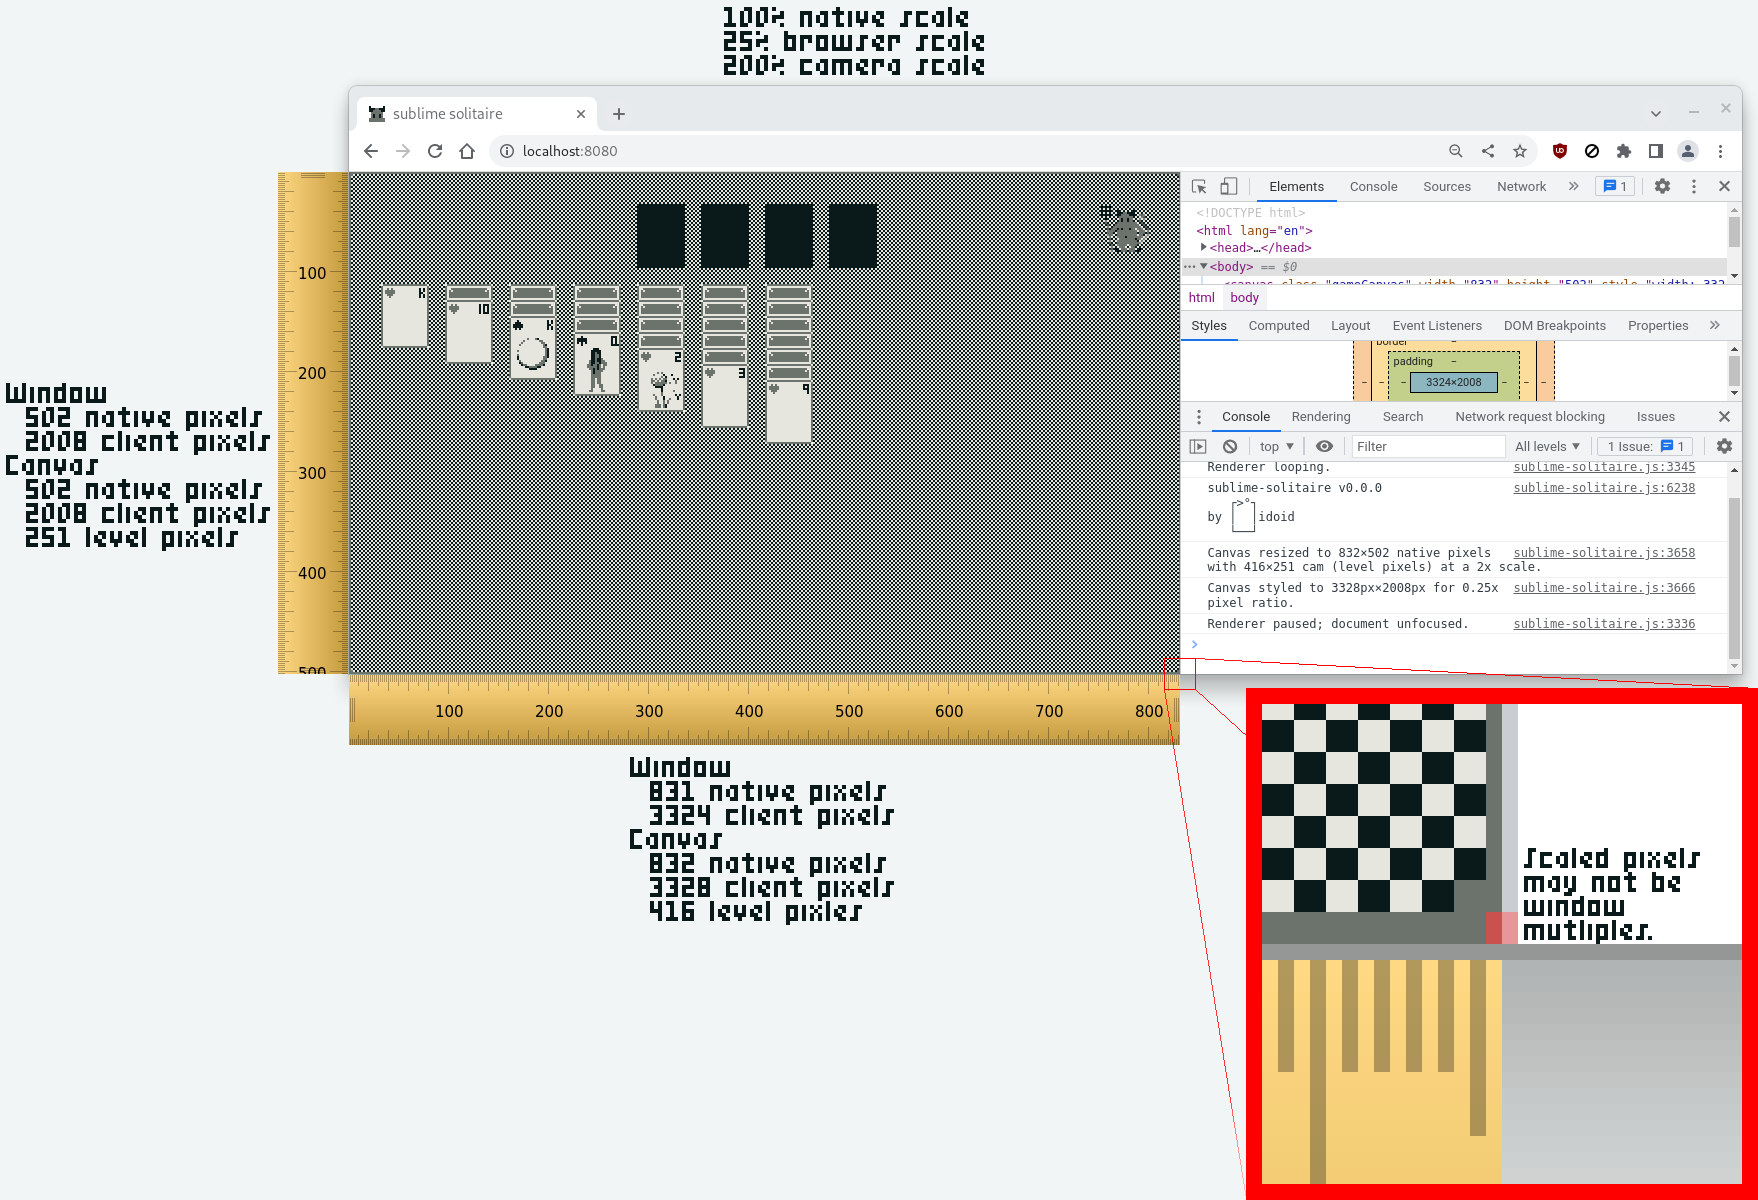Open the drawer three-dot menu
1758x1200 pixels.
1199,416
